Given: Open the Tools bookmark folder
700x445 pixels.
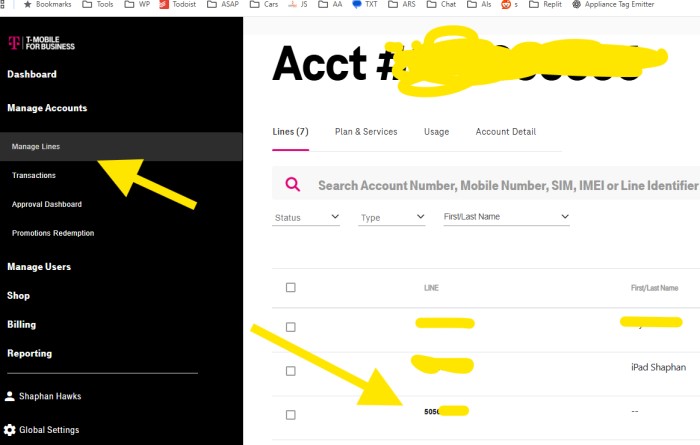Looking at the screenshot, I should point(98,4).
